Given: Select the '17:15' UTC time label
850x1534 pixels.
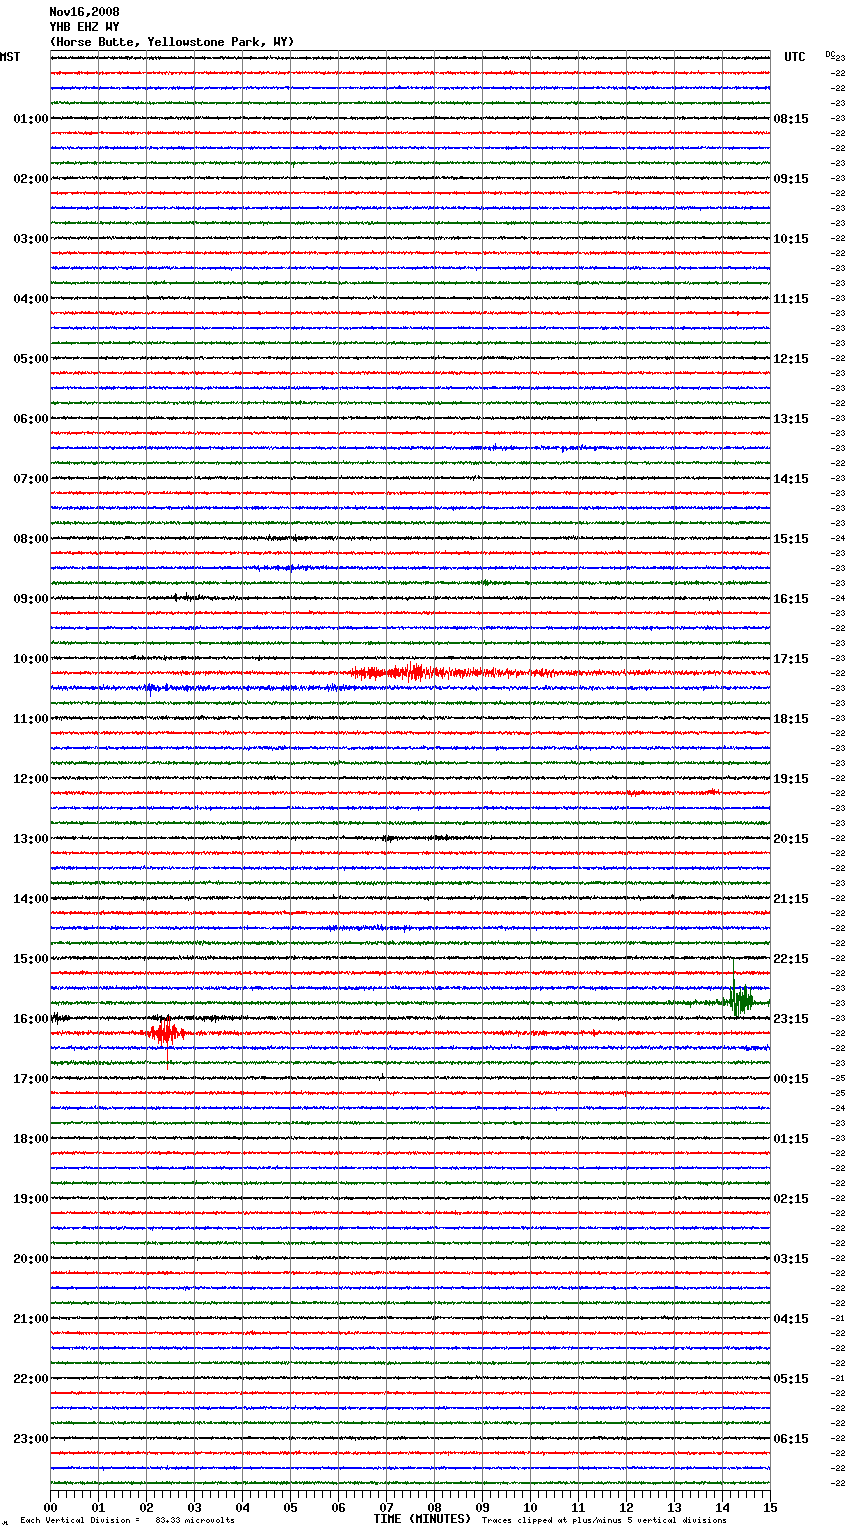Looking at the screenshot, I should click(791, 659).
